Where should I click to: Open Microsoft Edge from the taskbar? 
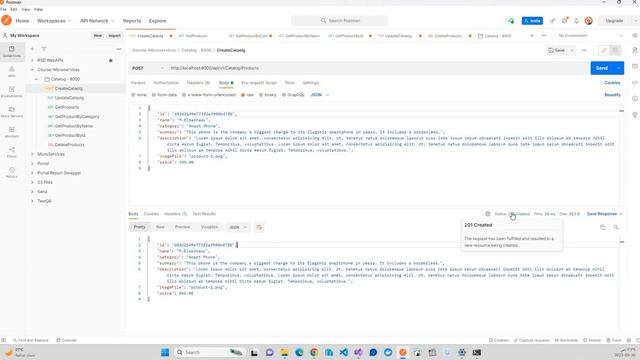pos(299,352)
